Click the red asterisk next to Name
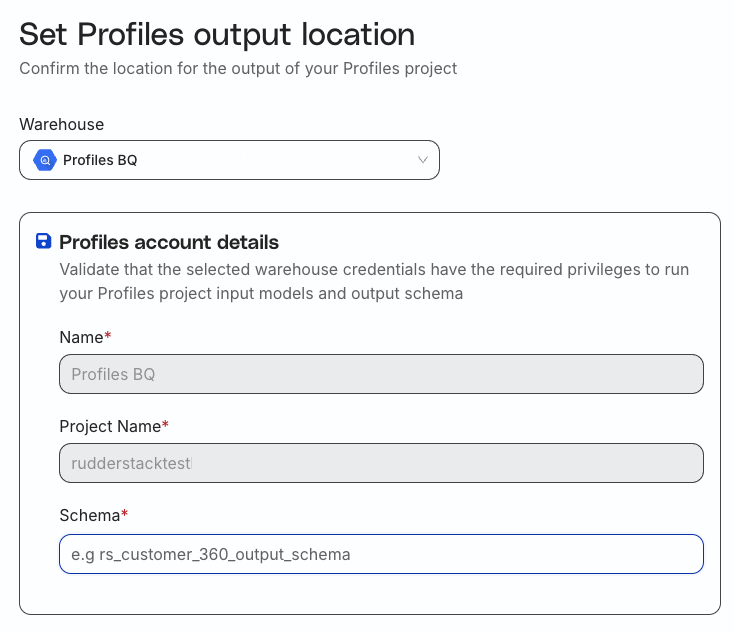Image resolution: width=734 pixels, height=632 pixels. click(108, 337)
